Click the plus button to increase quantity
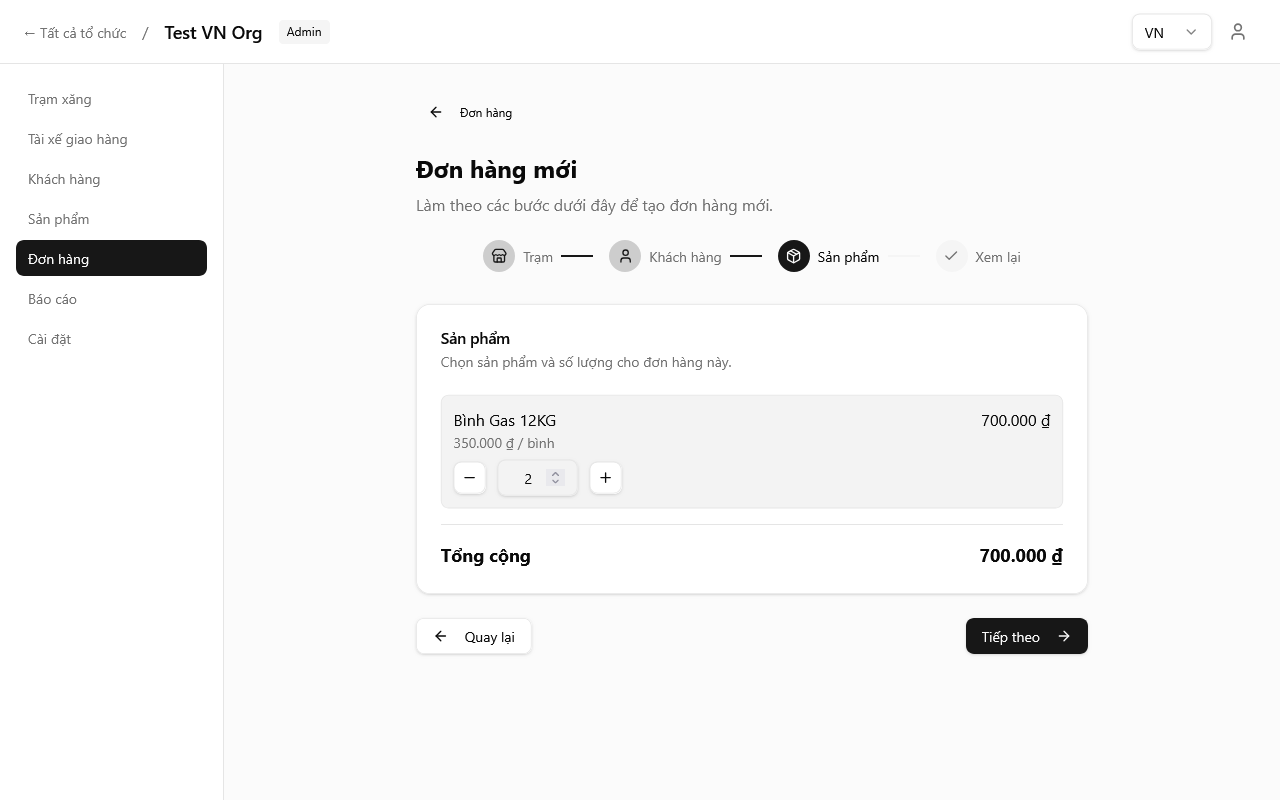This screenshot has height=800, width=1280. point(605,478)
